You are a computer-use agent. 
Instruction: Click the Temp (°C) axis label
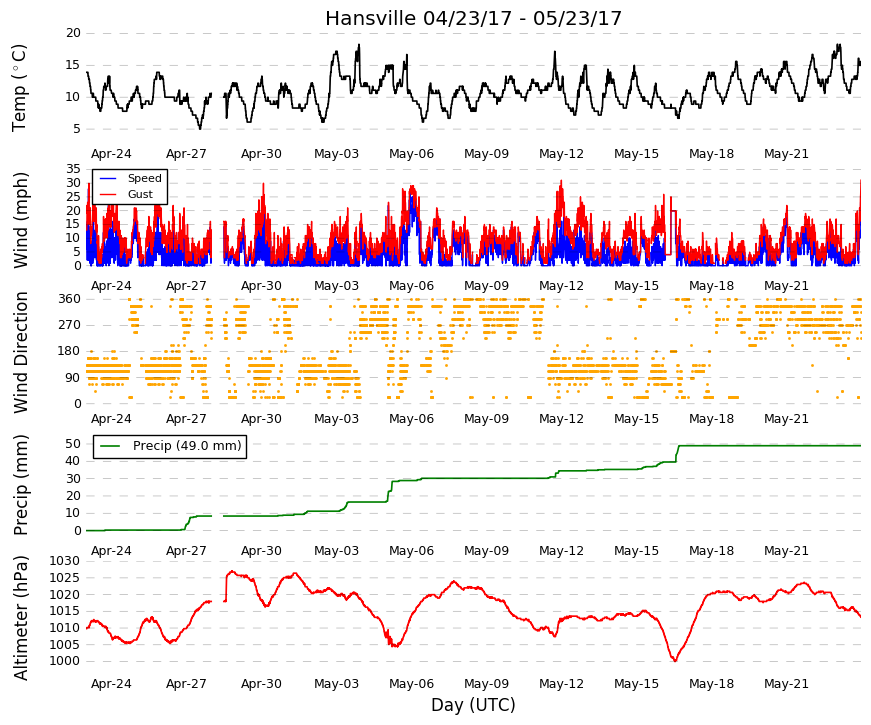pyautogui.click(x=19, y=88)
